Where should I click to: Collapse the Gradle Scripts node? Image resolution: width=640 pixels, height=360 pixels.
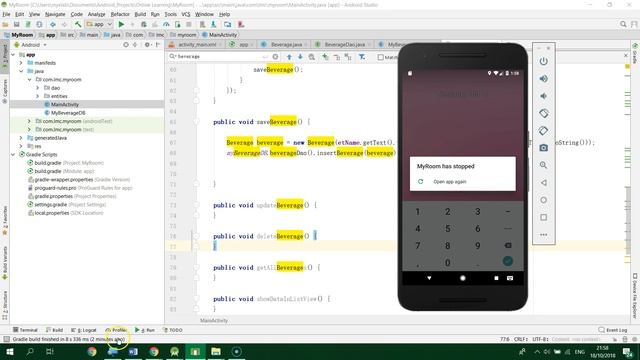(x=13, y=155)
